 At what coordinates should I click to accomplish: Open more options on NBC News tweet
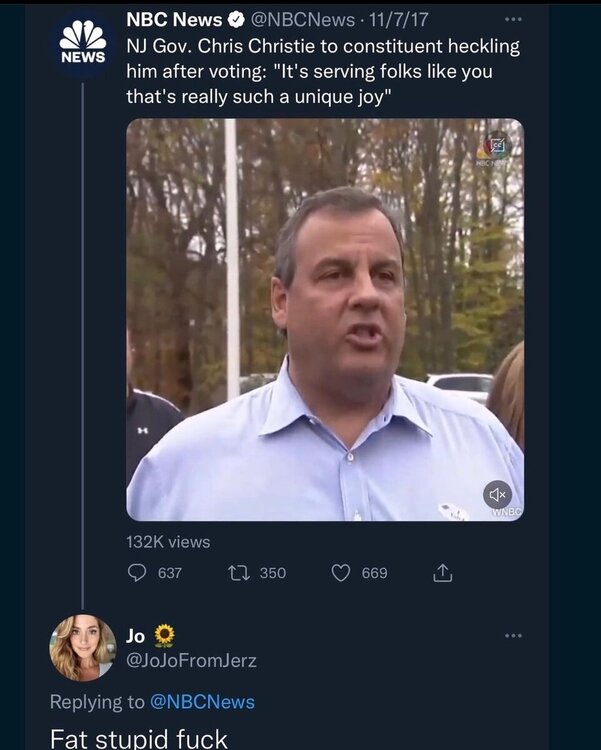pos(513,19)
